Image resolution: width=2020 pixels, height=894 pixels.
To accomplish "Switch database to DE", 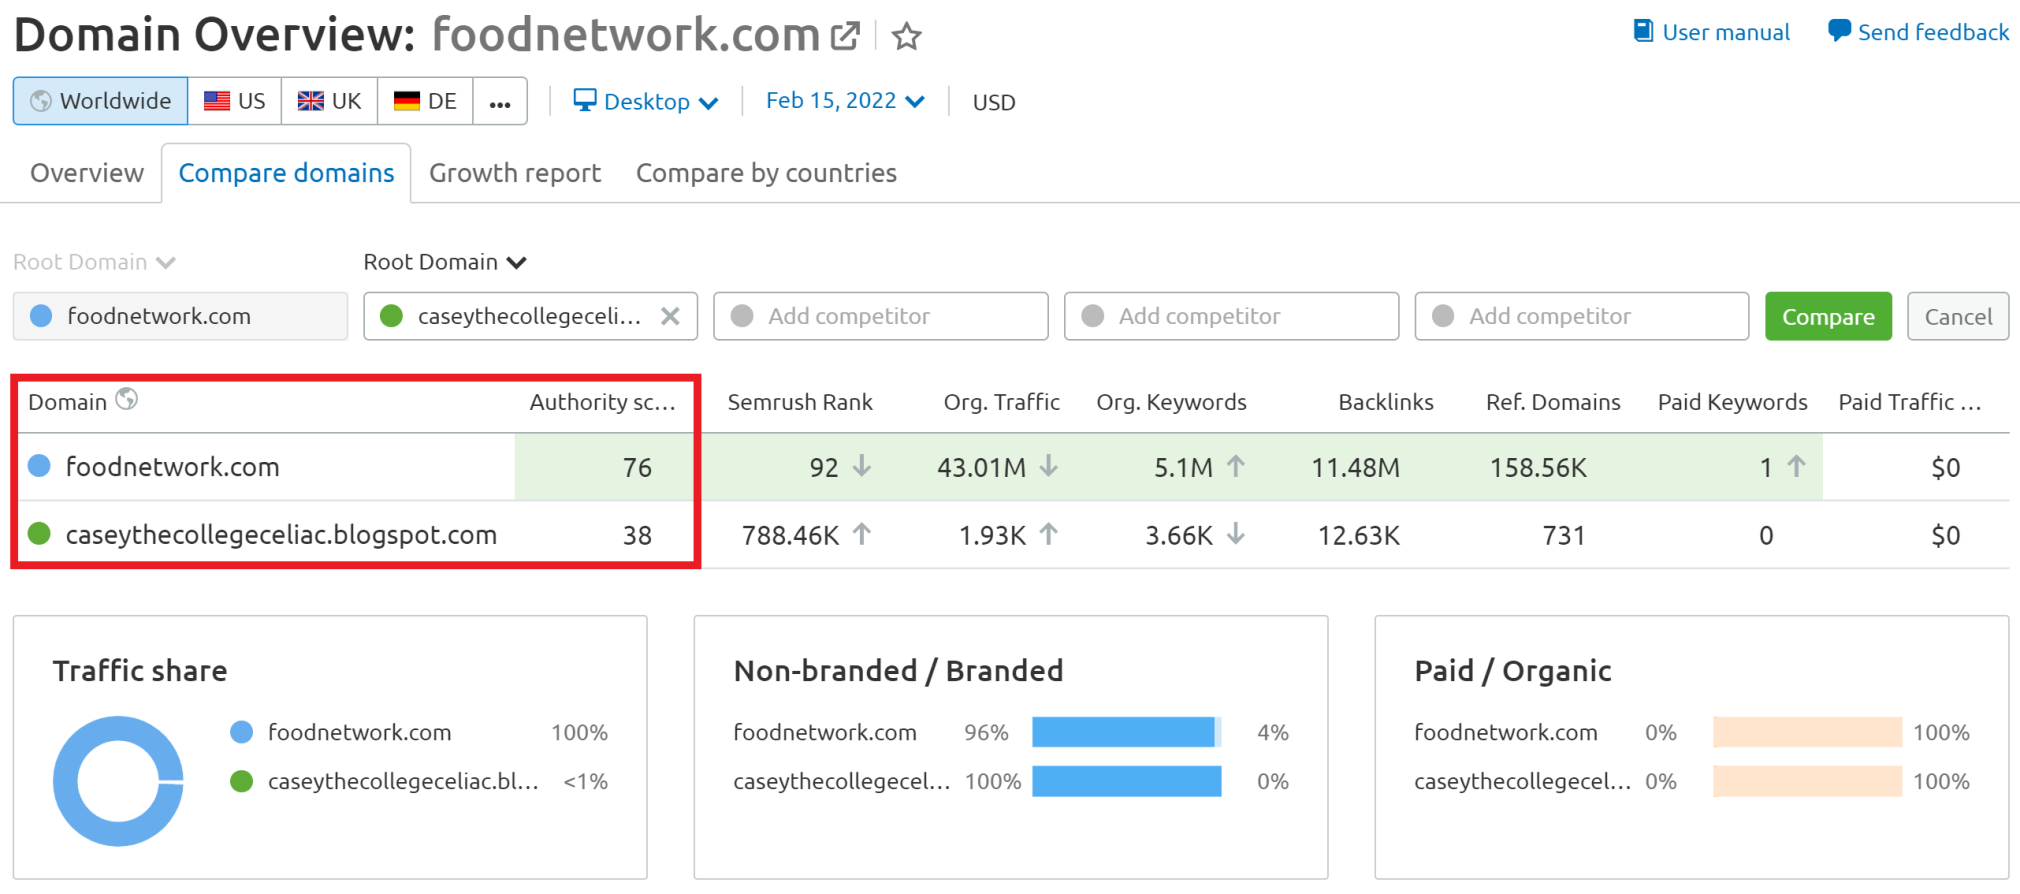I will (x=425, y=101).
